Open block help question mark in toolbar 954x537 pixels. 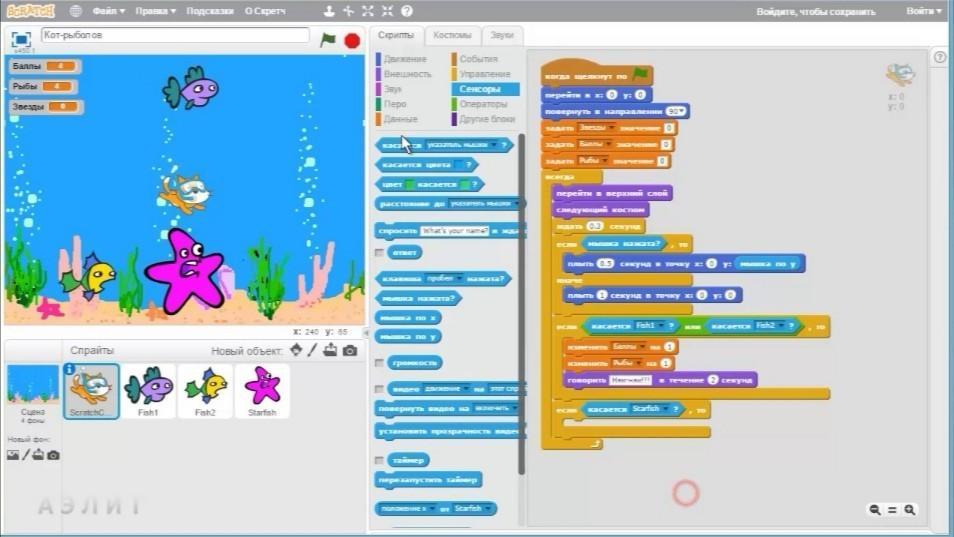[x=407, y=11]
